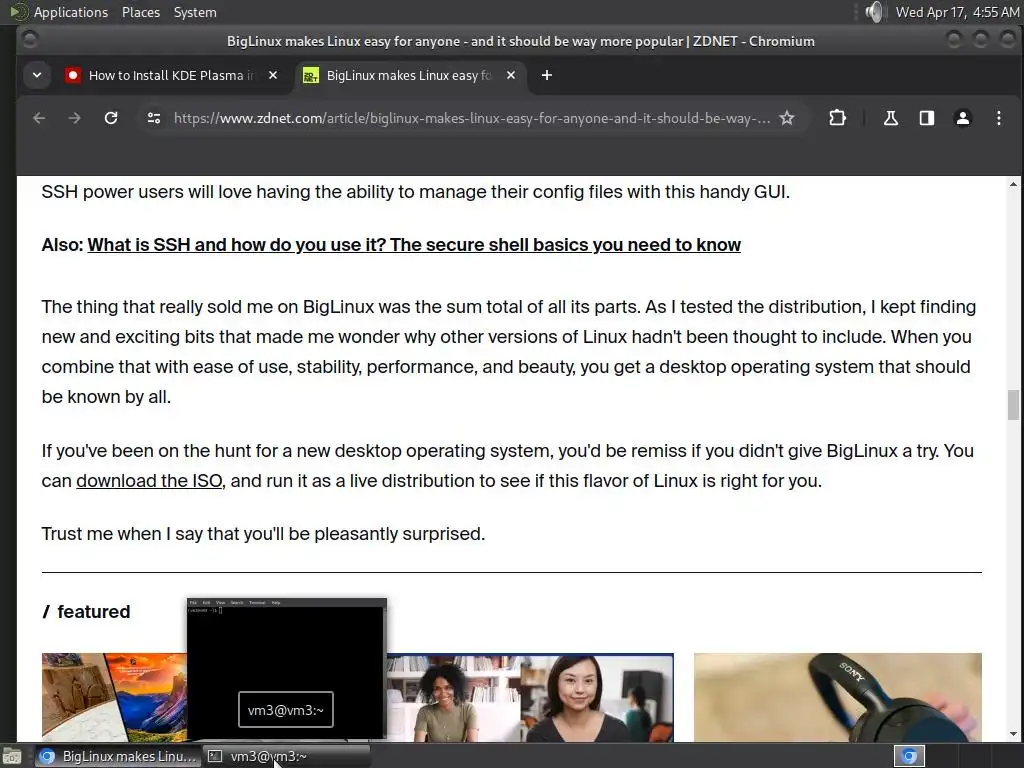
Task: Click the Chromium workspace switcher icon at bottom right
Action: tap(908, 756)
